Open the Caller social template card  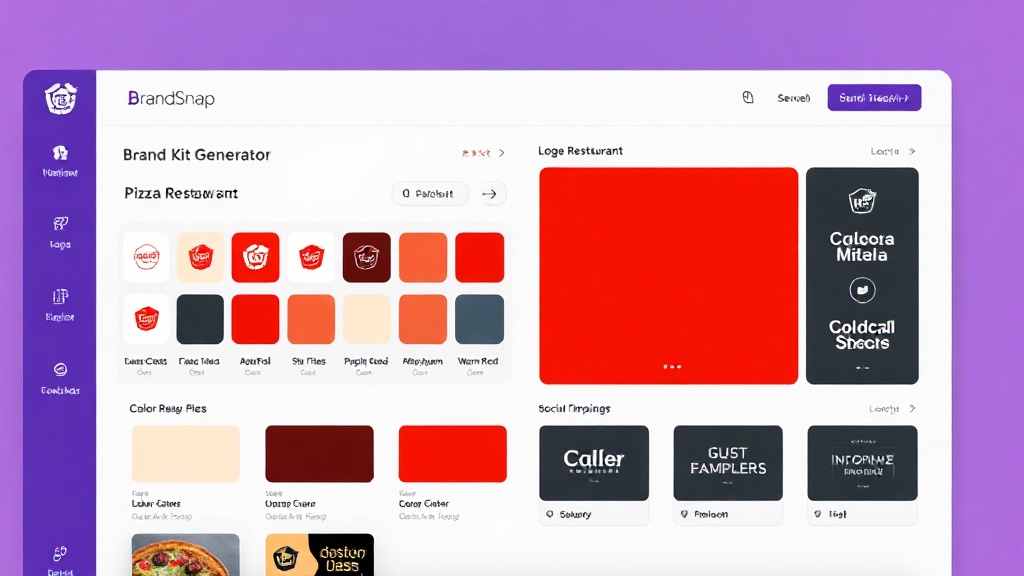click(594, 463)
